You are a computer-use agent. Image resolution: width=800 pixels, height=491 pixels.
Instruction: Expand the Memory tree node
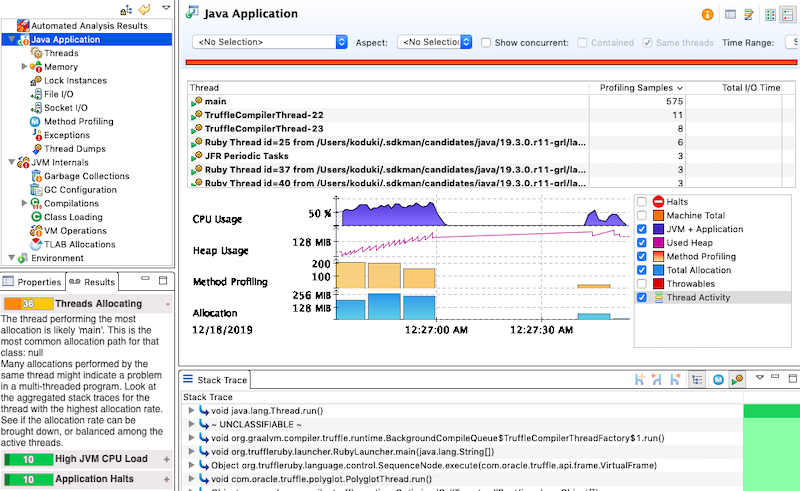click(23, 66)
